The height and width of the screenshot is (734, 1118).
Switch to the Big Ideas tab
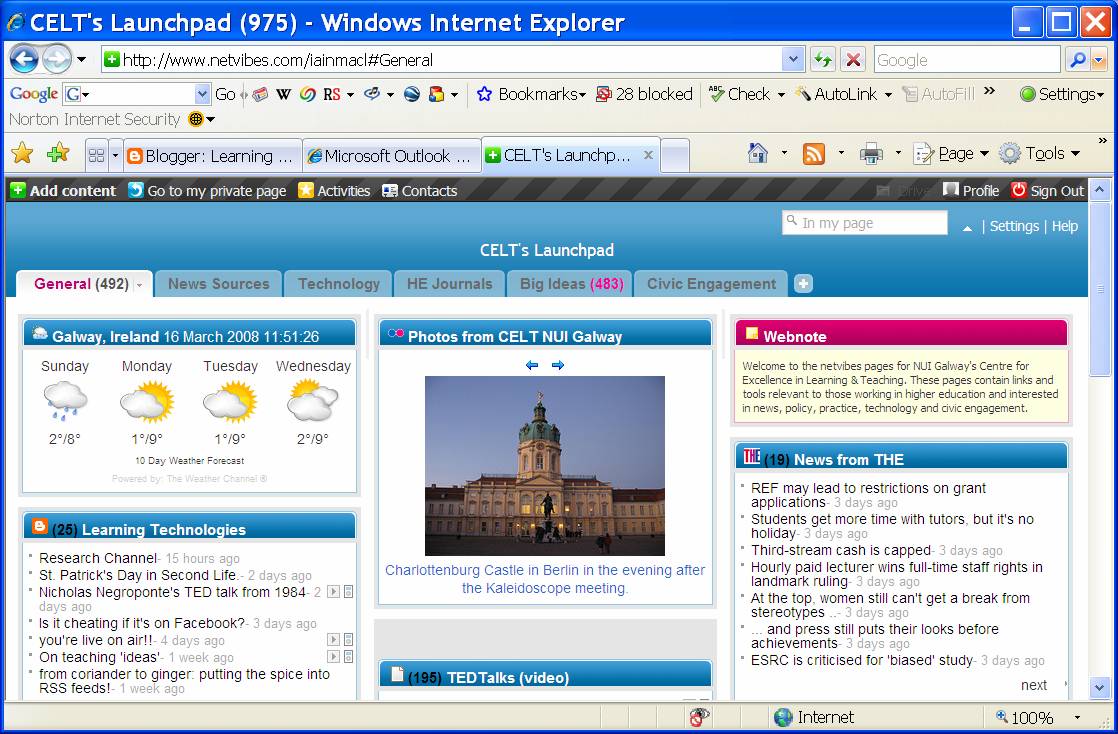pyautogui.click(x=570, y=284)
